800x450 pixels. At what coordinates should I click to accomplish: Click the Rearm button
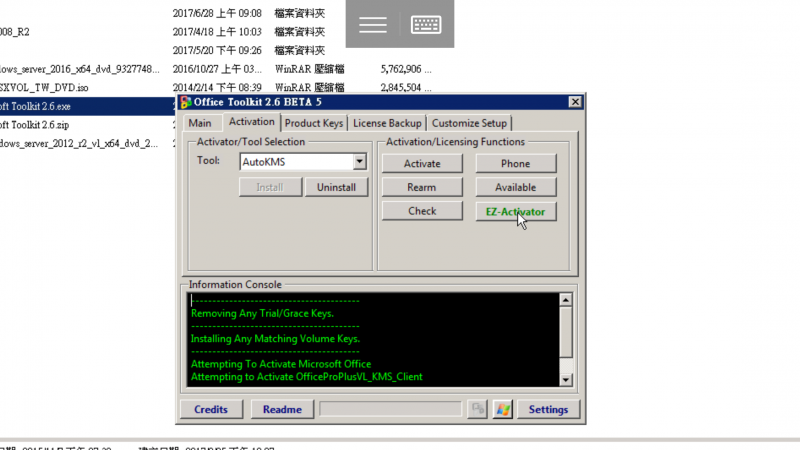422,187
